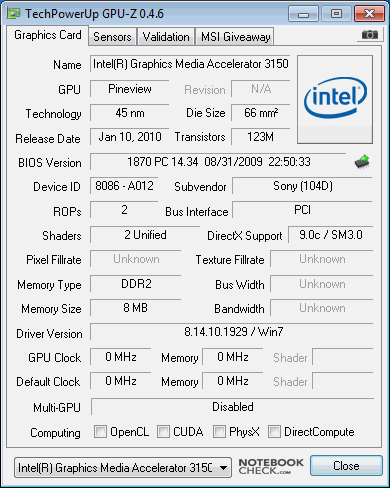Image resolution: width=390 pixels, height=488 pixels.
Task: Click the GPU Clock 0 MHz field
Action: pos(121,357)
